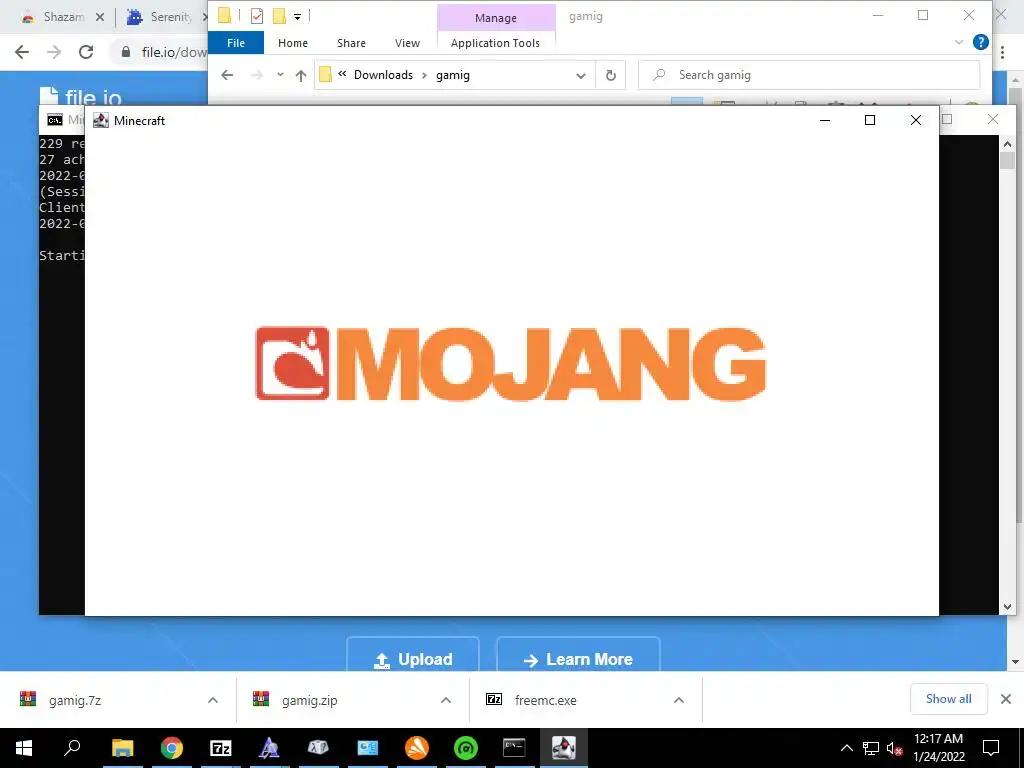The width and height of the screenshot is (1024, 768).
Task: Go back in File Explorer
Action: pos(227,75)
